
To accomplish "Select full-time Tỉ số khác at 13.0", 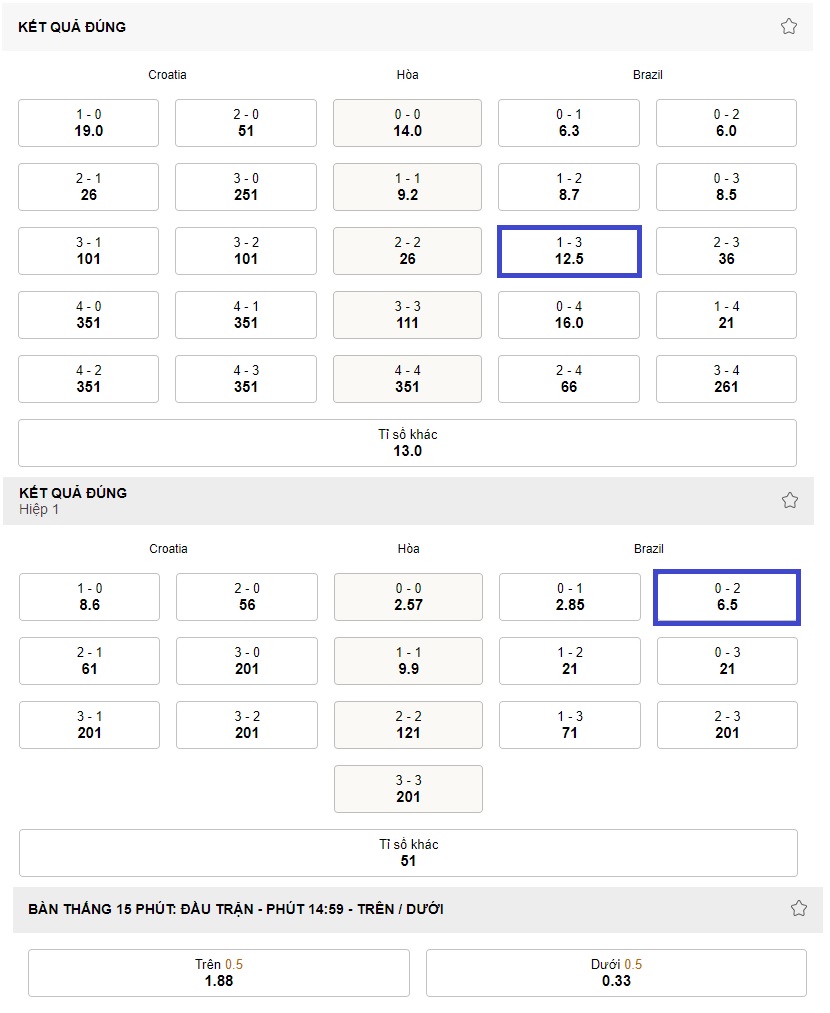I will tap(408, 443).
